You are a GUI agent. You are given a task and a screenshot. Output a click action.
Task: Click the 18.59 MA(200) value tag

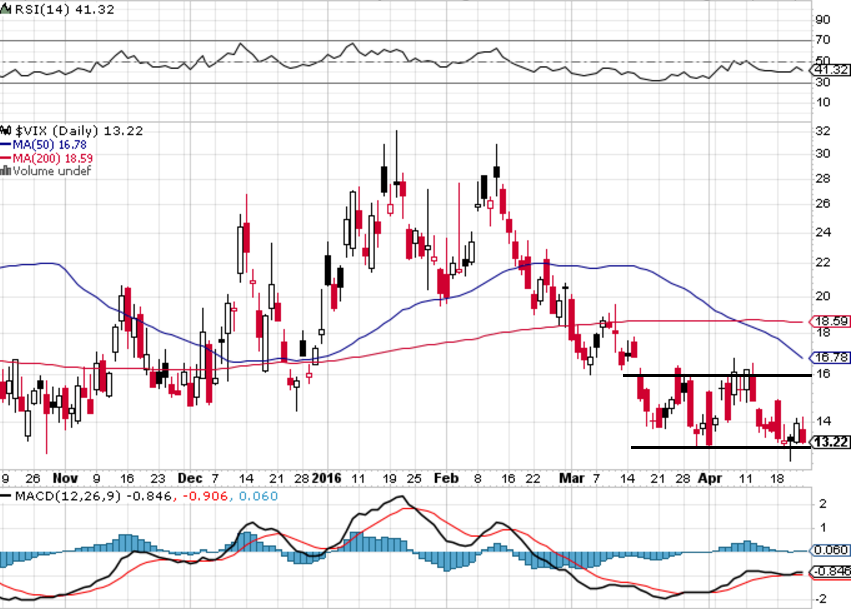[831, 321]
